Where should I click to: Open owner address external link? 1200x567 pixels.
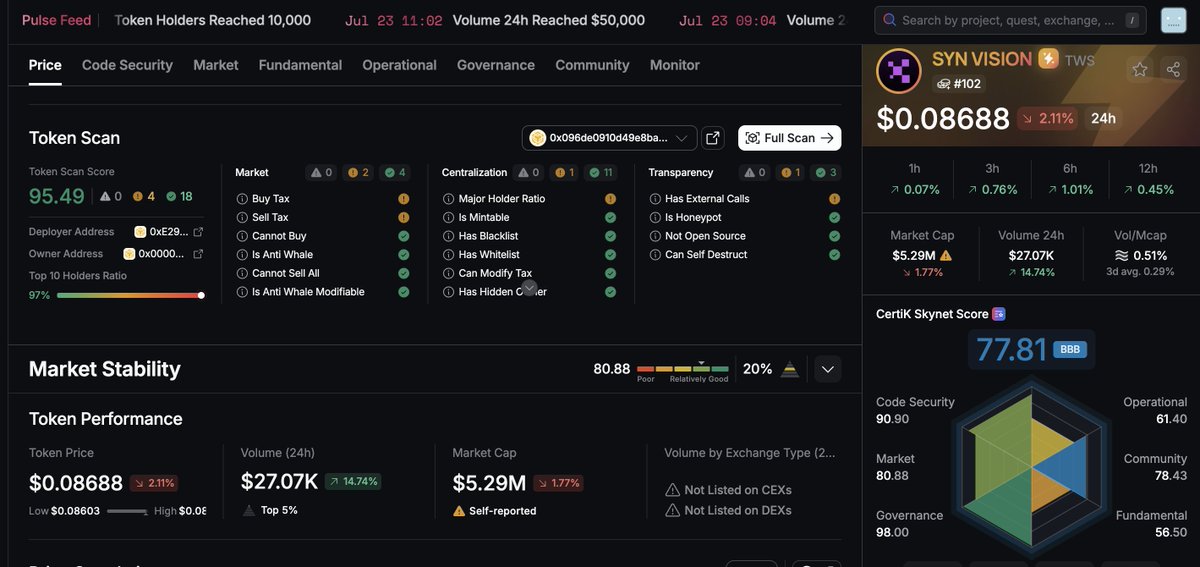pyautogui.click(x=198, y=254)
